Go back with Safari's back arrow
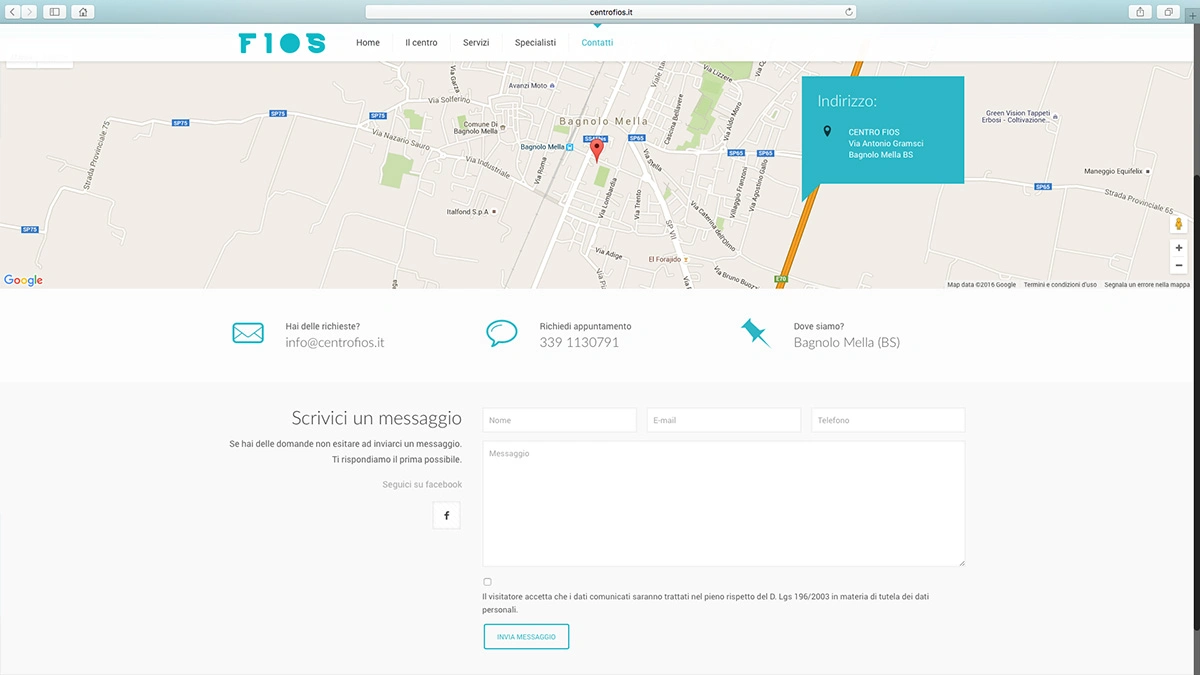This screenshot has height=675, width=1200. point(13,12)
